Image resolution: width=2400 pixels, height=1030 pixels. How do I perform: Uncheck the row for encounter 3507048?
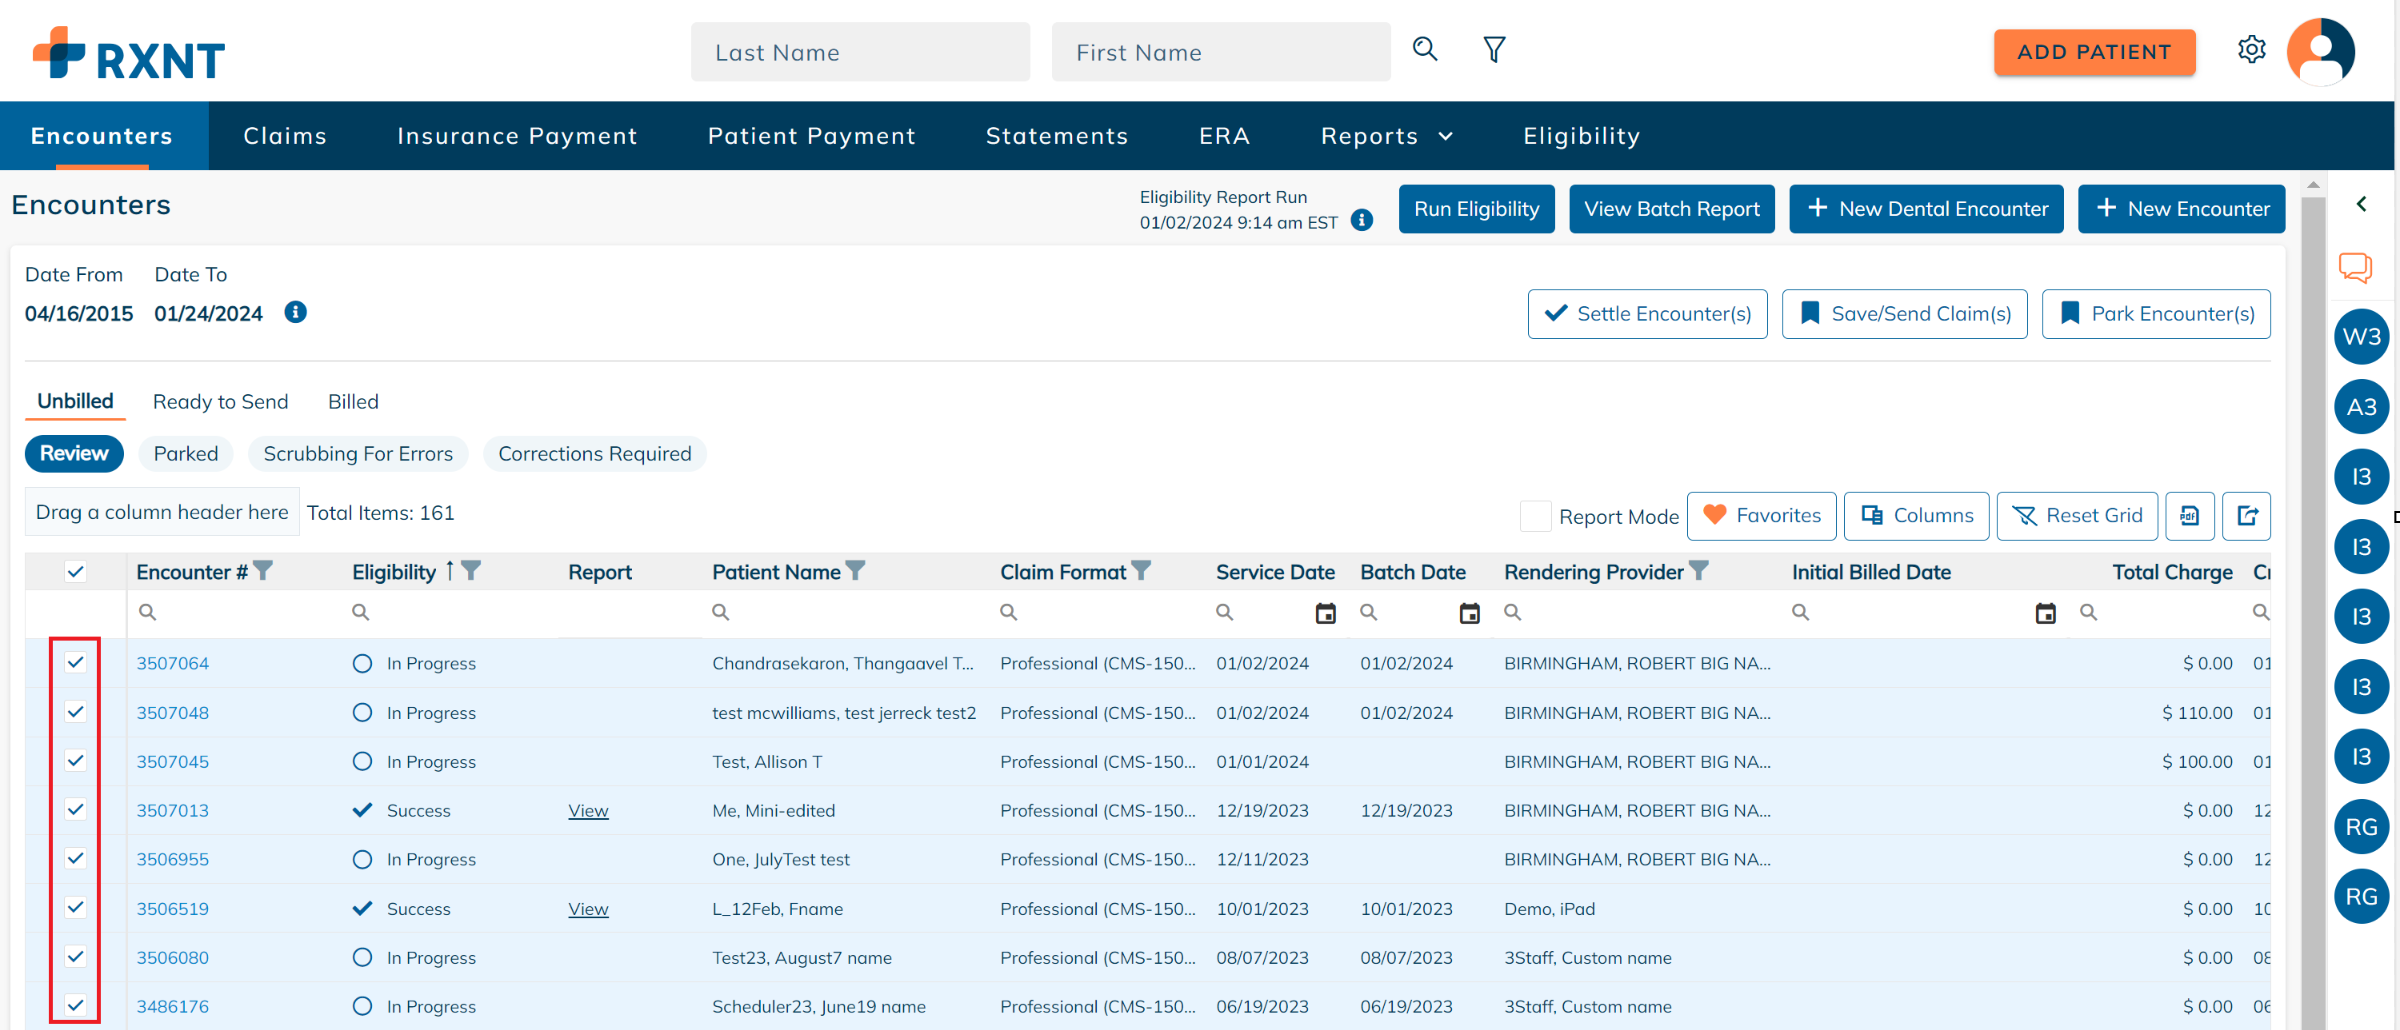(76, 712)
